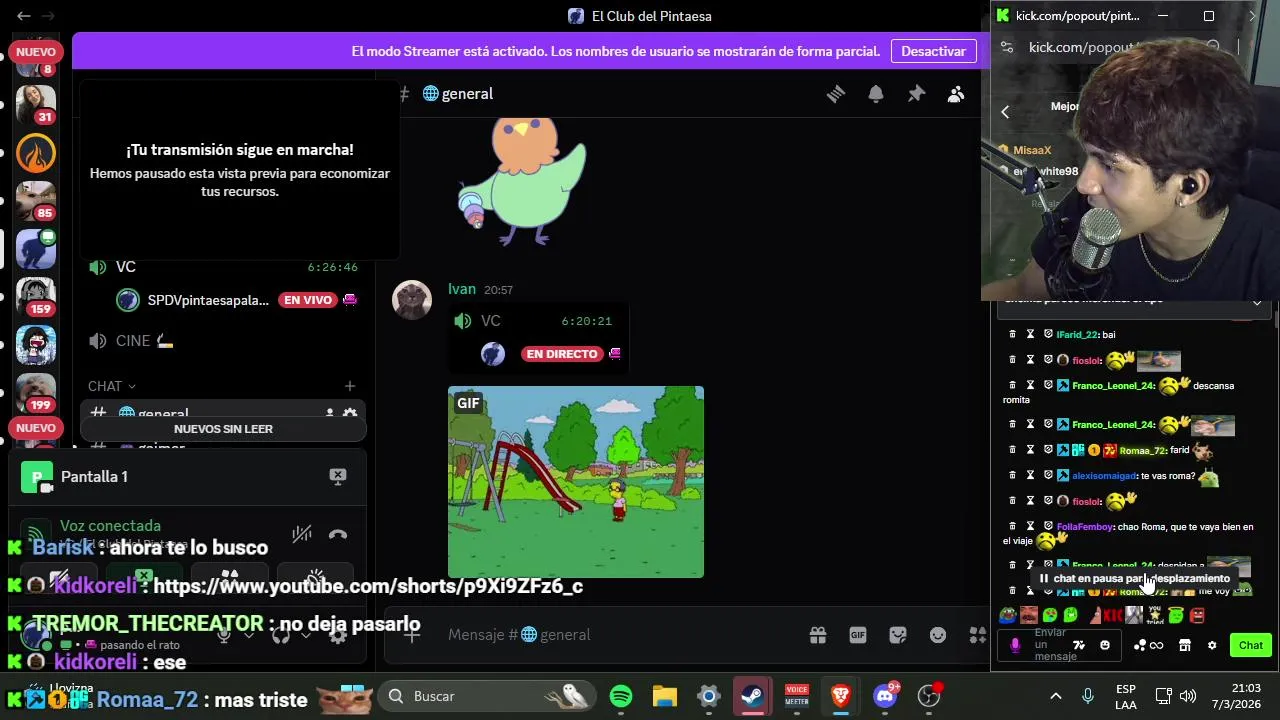Open Discord user settings gear

(338, 635)
